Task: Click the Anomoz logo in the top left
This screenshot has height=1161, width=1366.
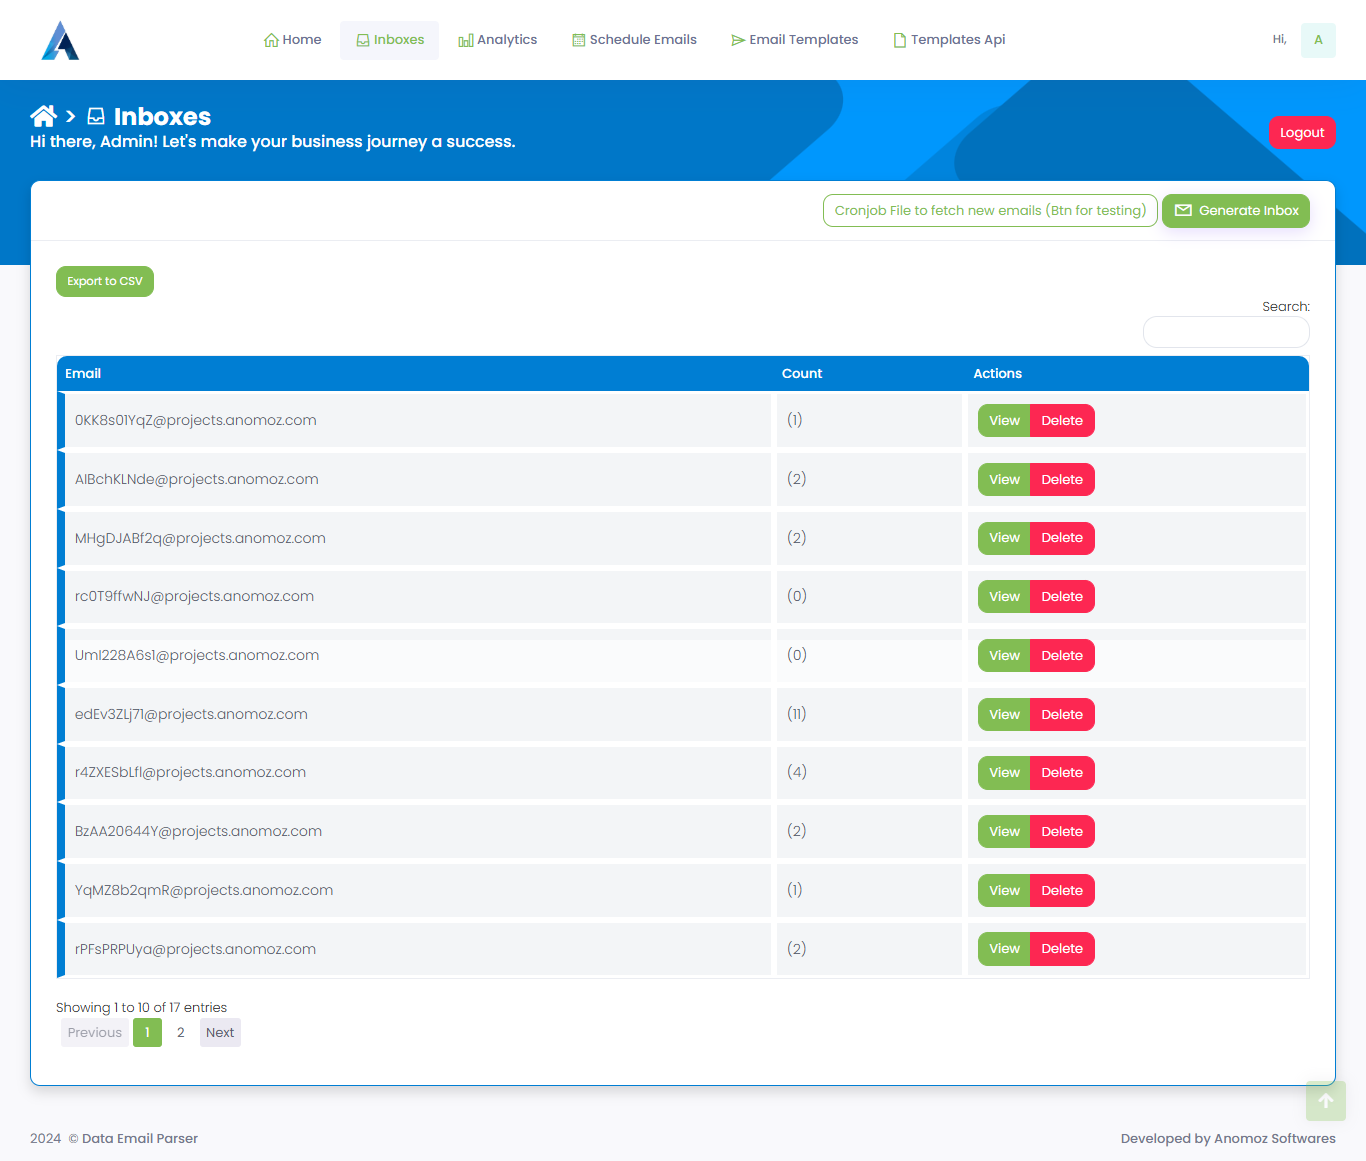Action: click(x=60, y=40)
